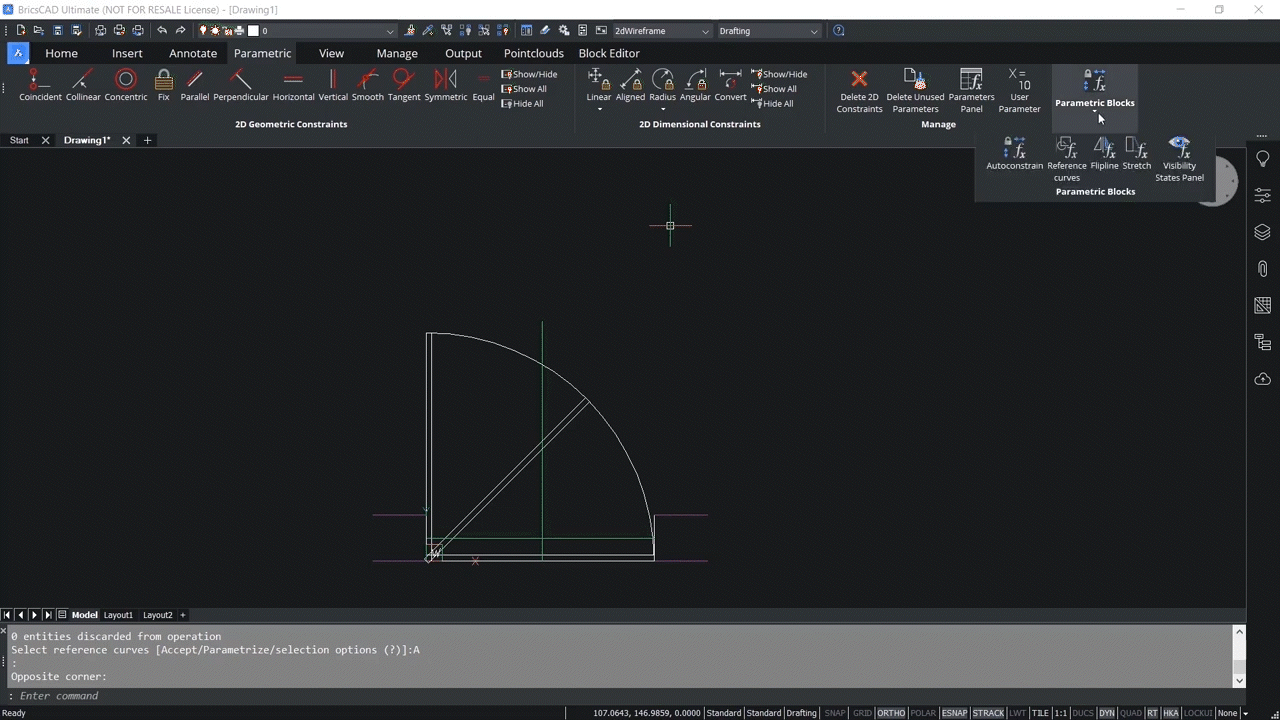1280x720 pixels.
Task: Click the Undo arrow in quick toolbar
Action: 162,31
